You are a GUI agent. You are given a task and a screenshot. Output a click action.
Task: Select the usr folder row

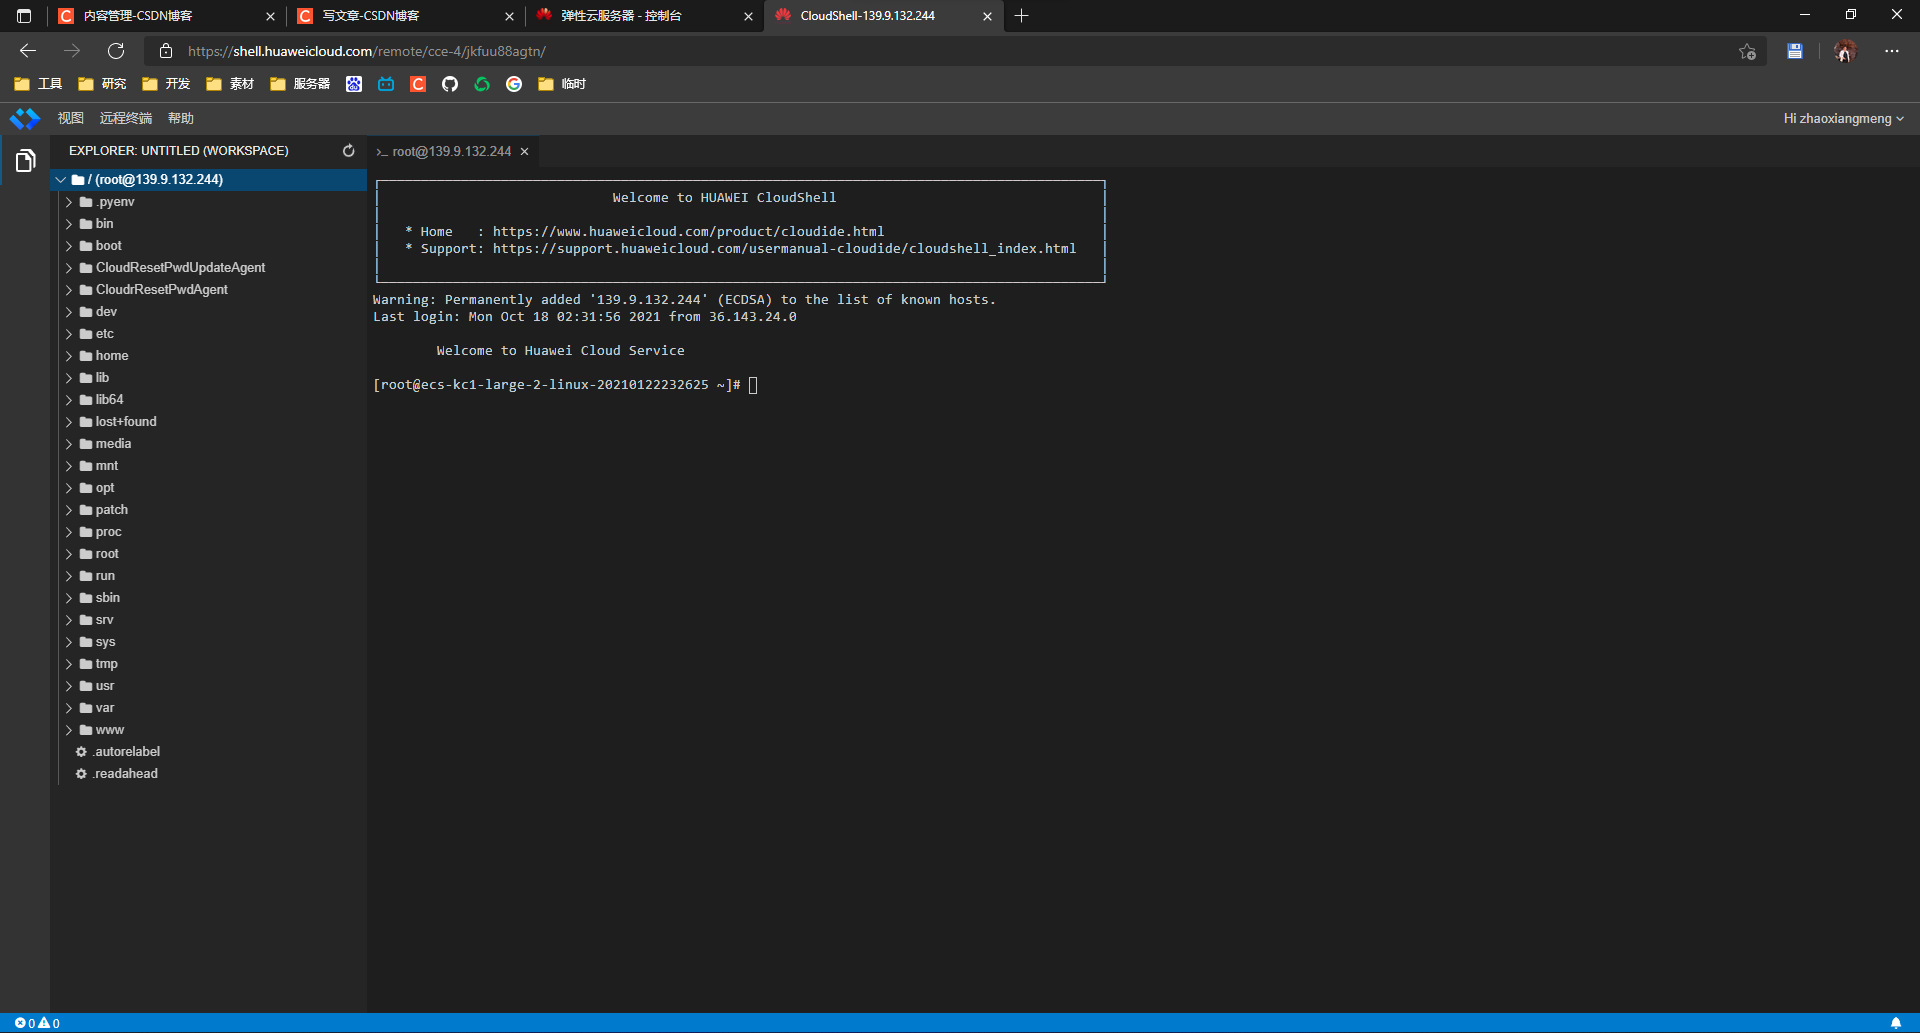tap(209, 686)
